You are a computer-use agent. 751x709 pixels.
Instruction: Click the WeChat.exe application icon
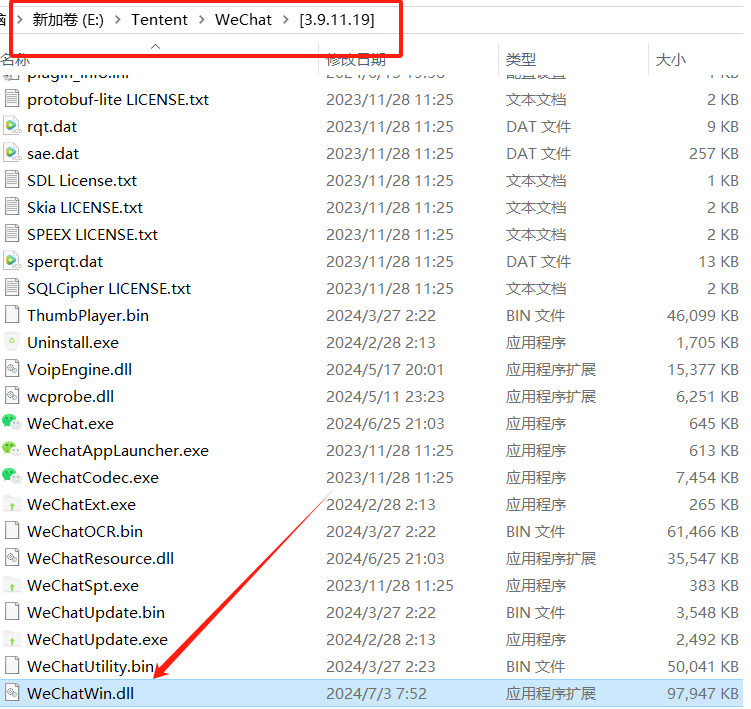(12, 423)
